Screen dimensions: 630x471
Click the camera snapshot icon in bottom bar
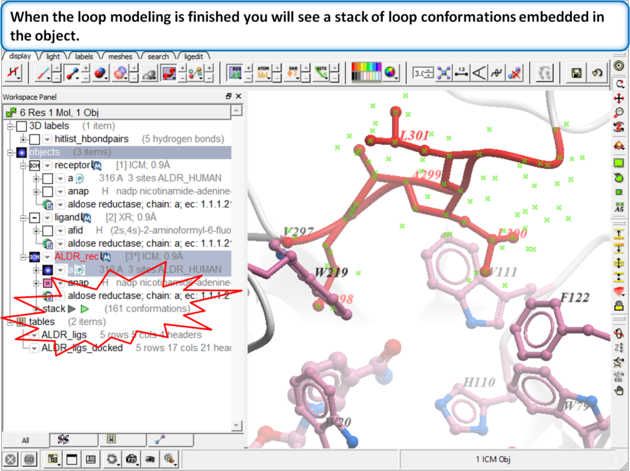[x=131, y=459]
